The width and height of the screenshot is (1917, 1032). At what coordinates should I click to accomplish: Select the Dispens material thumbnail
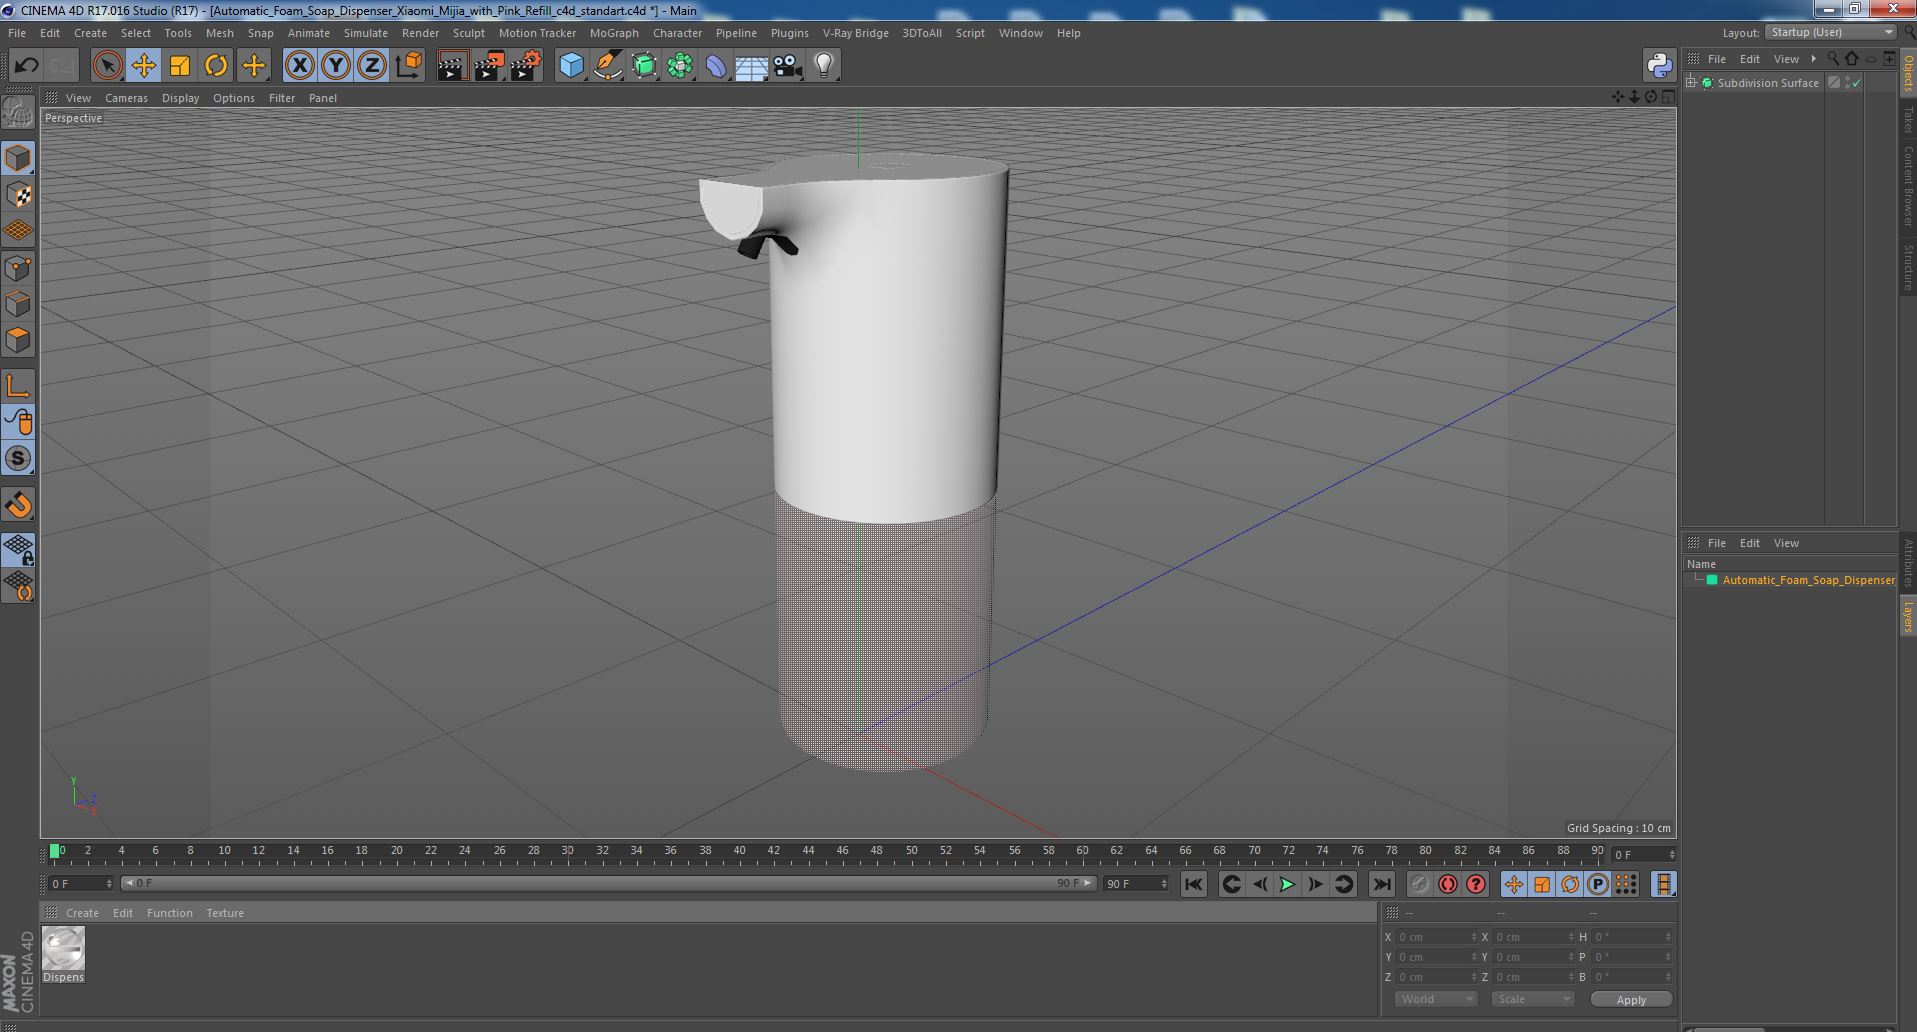click(63, 949)
